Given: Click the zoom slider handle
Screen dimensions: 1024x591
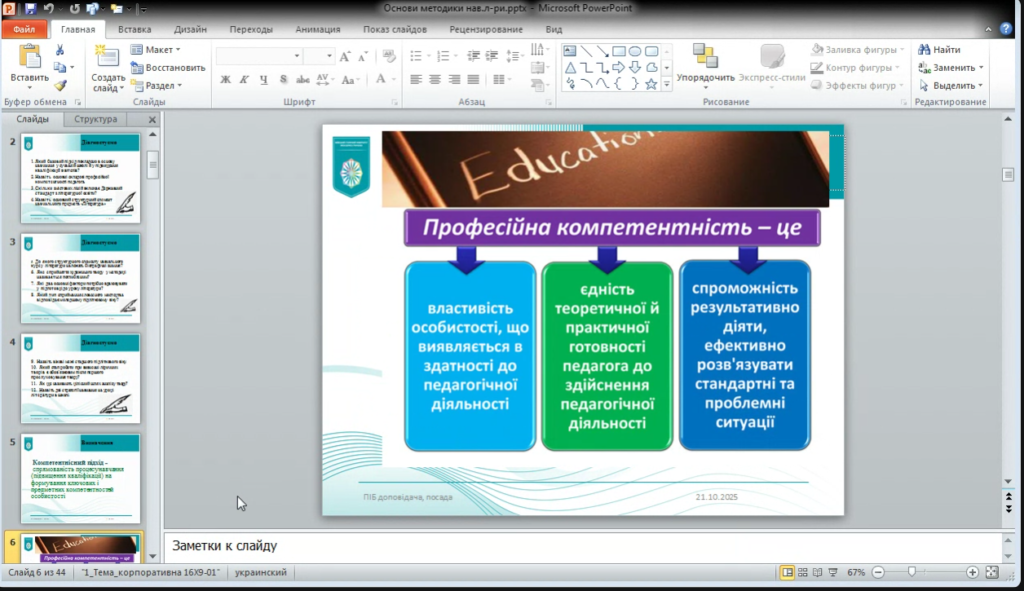Looking at the screenshot, I should click(x=911, y=572).
